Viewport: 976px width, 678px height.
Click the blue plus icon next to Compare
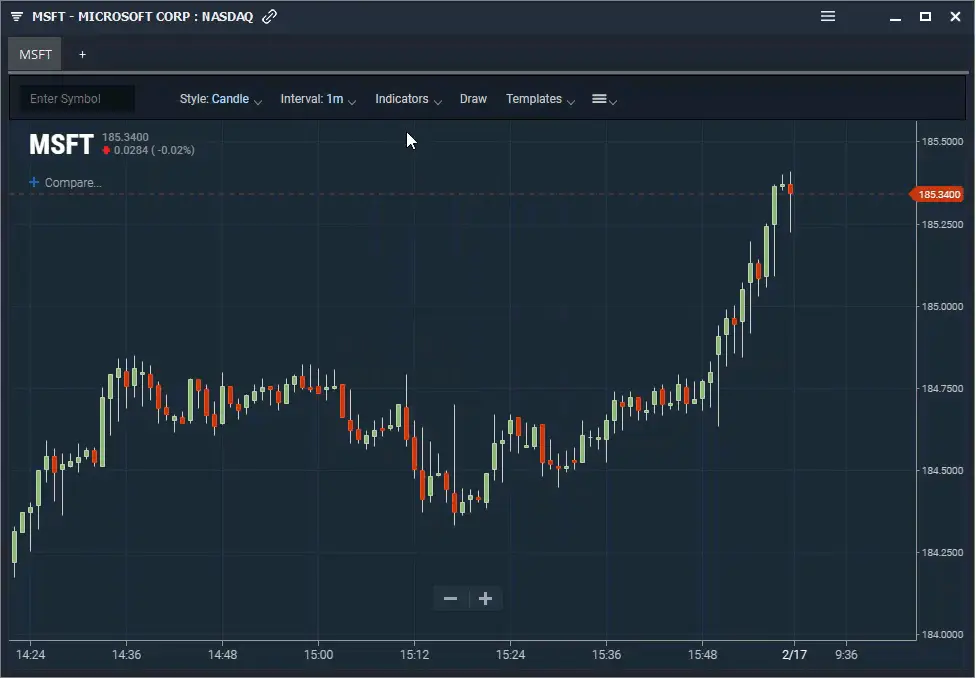pyautogui.click(x=34, y=182)
